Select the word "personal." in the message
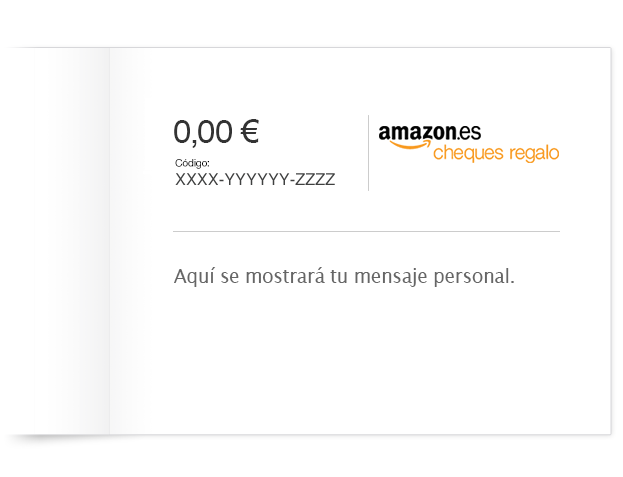The image size is (623, 477). pyautogui.click(x=474, y=277)
